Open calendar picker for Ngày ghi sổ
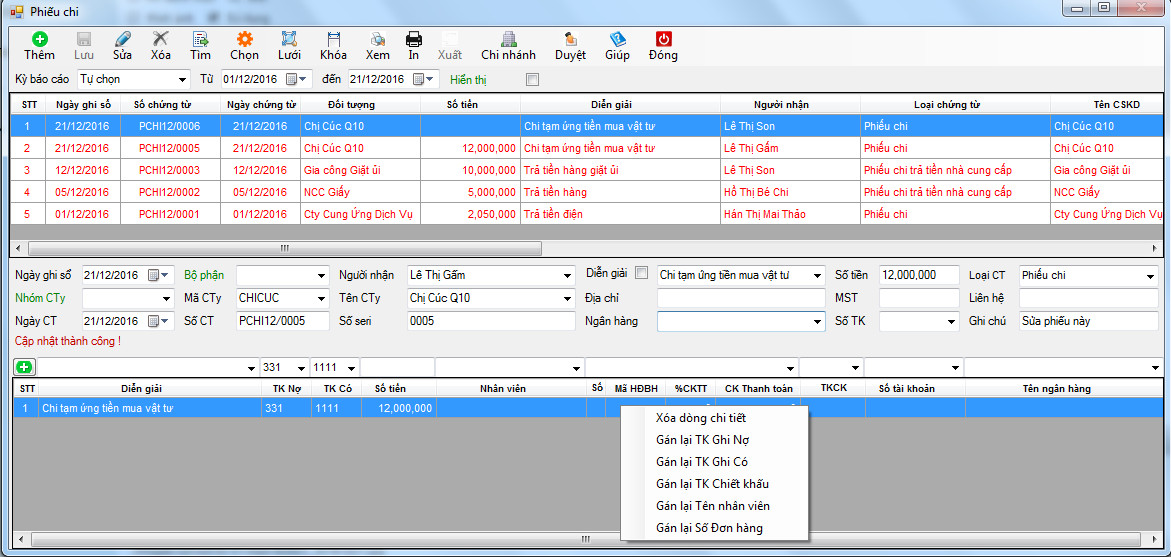Image resolution: width=1171 pixels, height=557 pixels. [x=158, y=276]
